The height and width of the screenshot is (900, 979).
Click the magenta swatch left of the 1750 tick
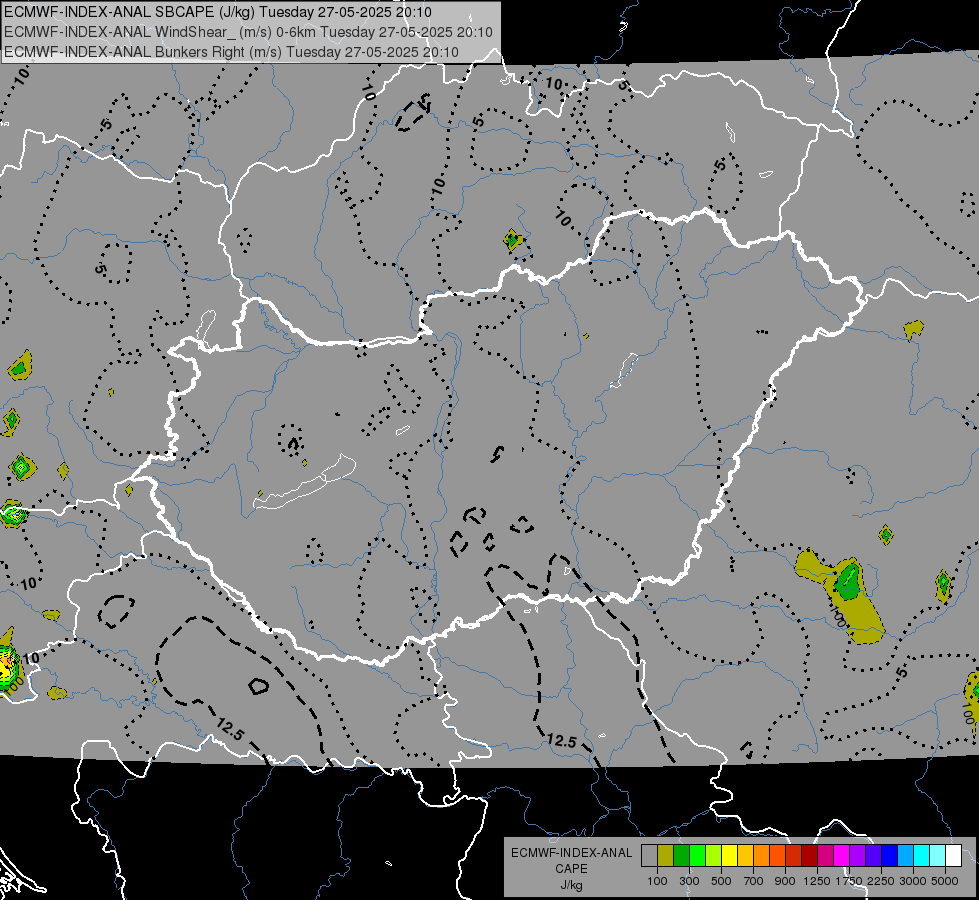pyautogui.click(x=842, y=856)
